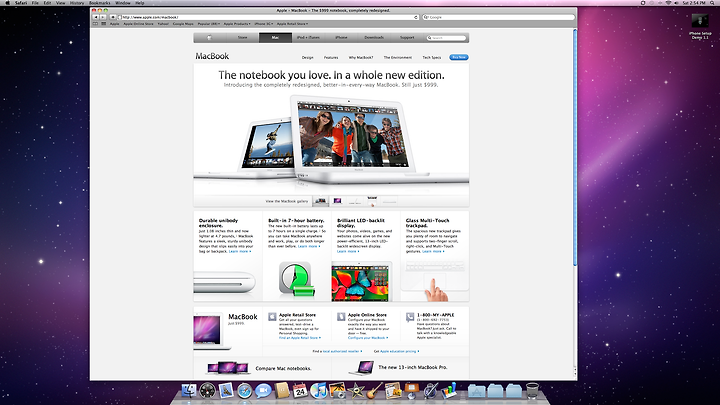Open the Applications folder stack in Dock
Image resolution: width=720 pixels, height=405 pixels.
[x=477, y=391]
